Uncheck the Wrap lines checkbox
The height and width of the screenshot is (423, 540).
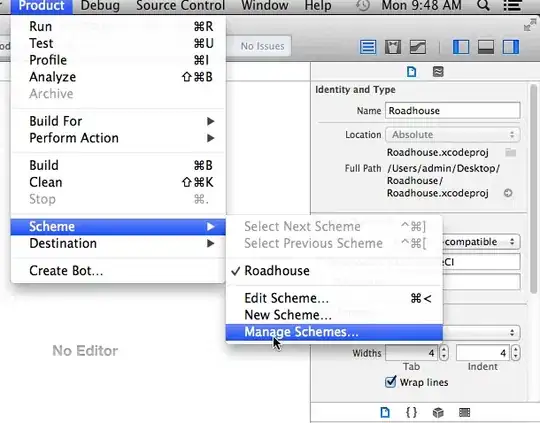391,382
